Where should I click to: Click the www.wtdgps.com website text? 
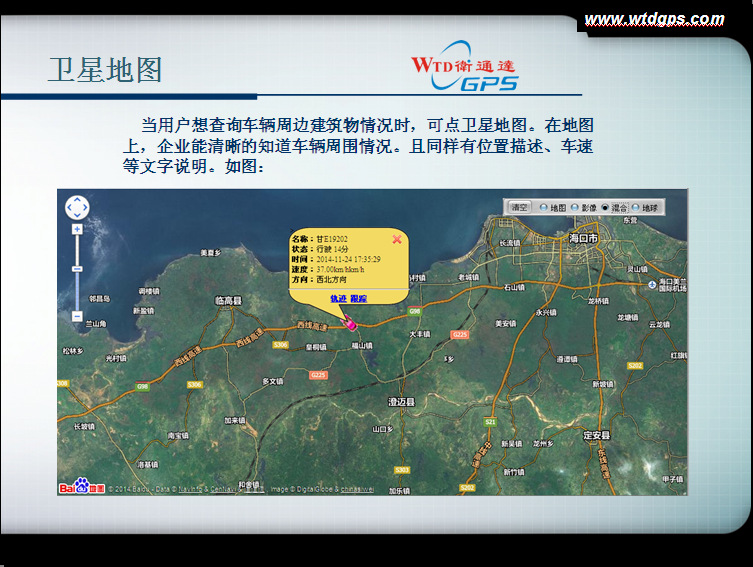[654, 19]
